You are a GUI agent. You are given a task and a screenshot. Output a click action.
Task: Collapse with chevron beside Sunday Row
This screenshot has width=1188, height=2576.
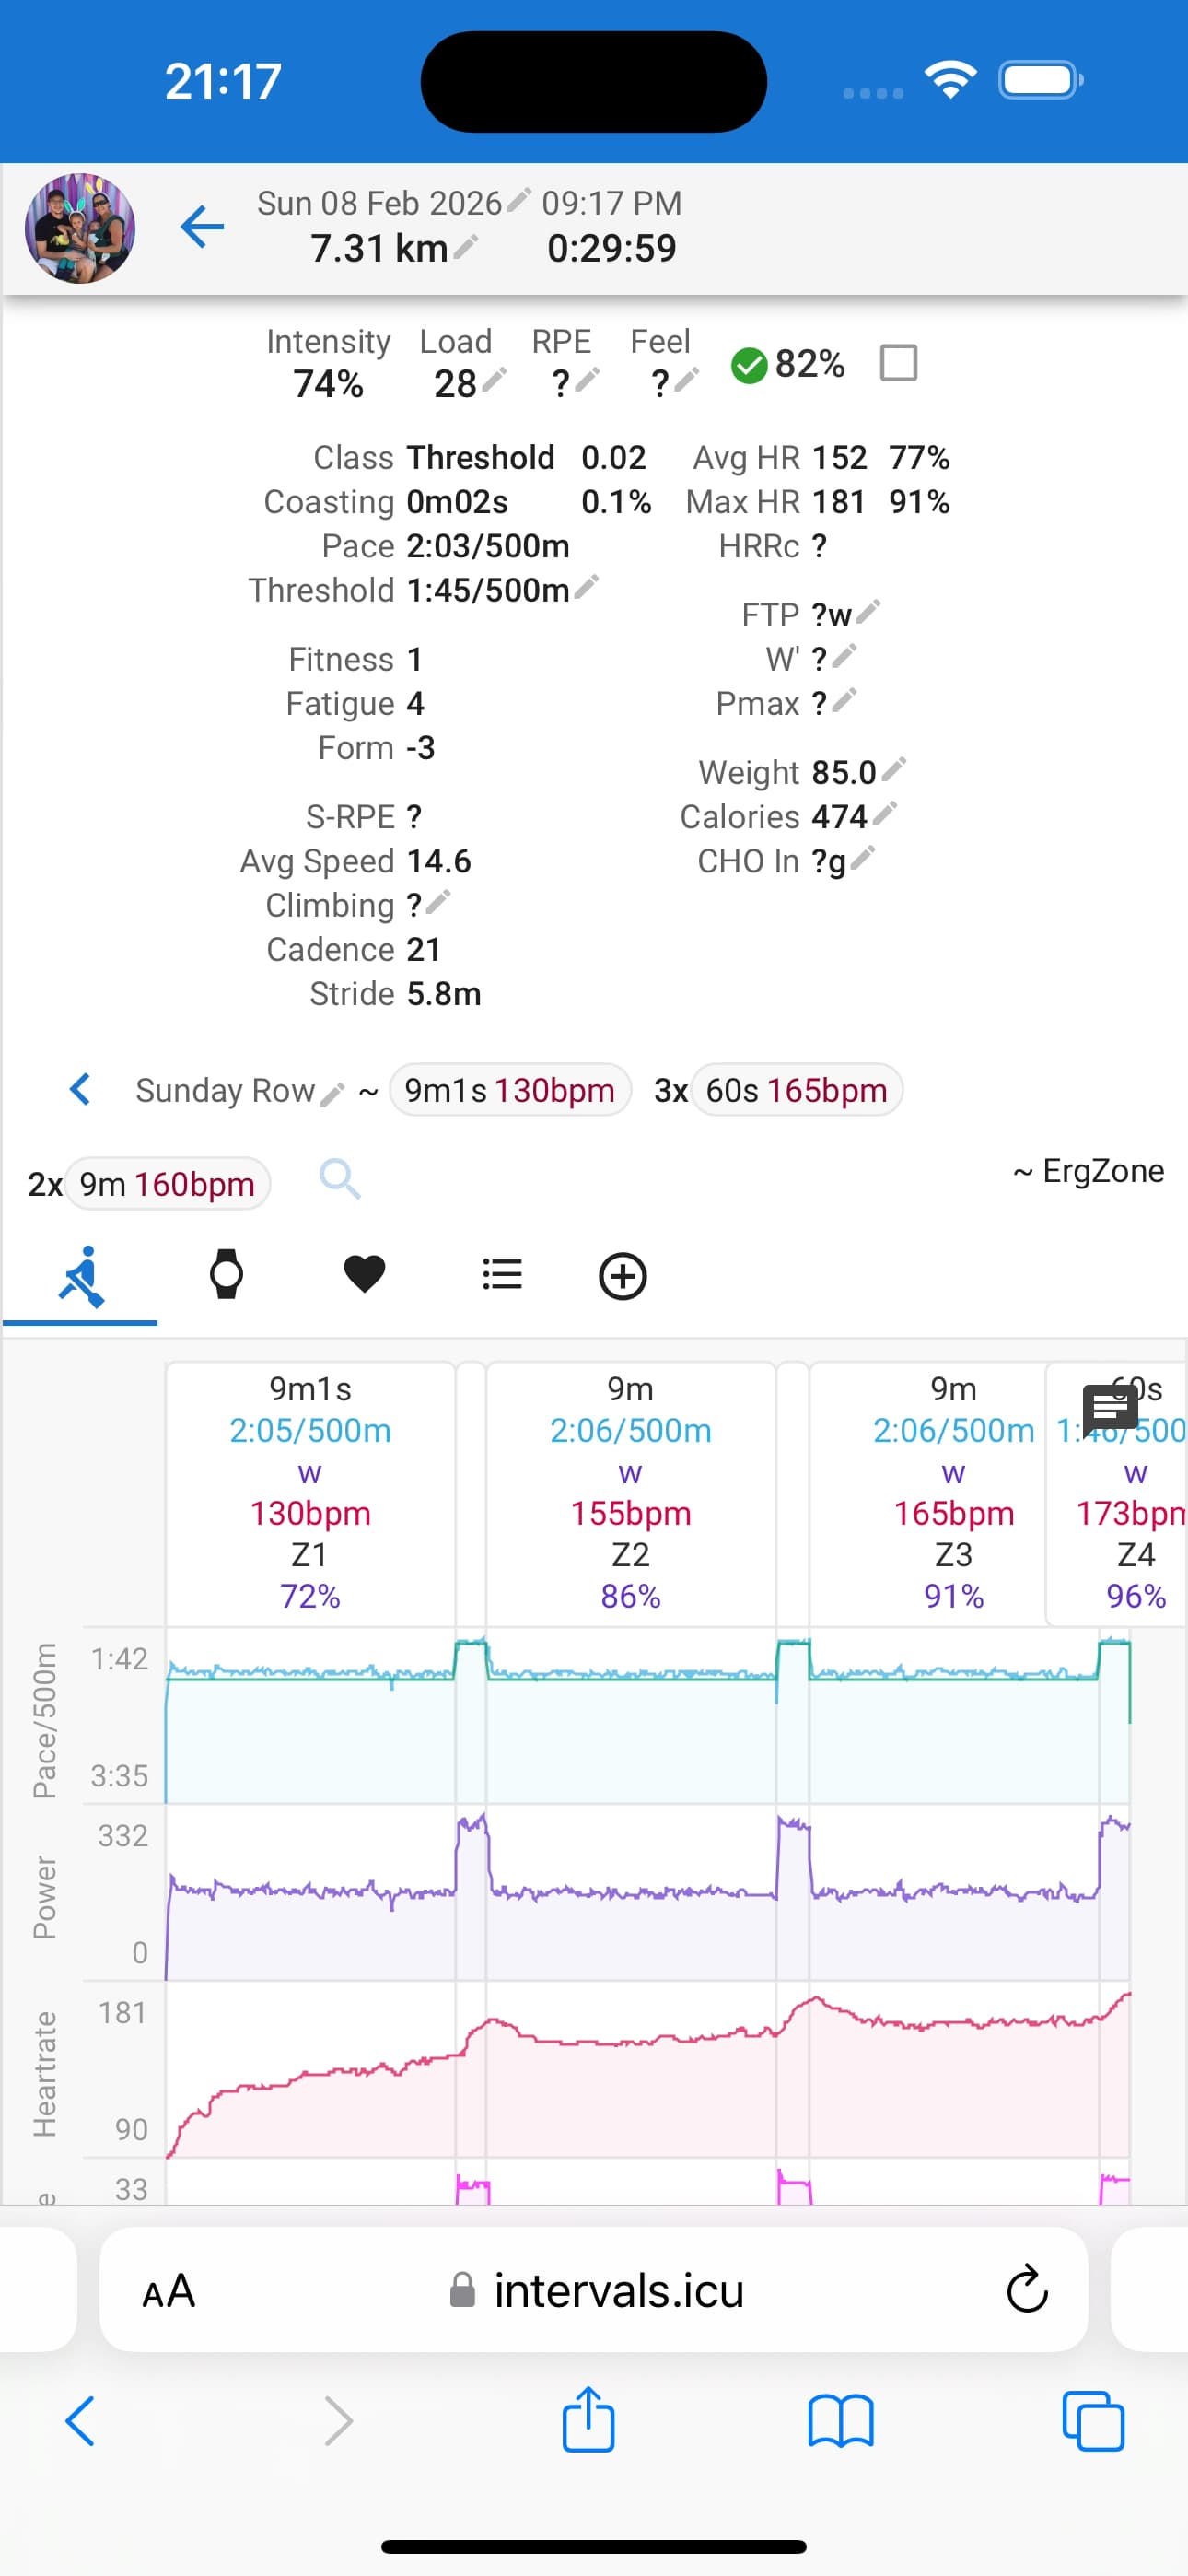tap(80, 1089)
